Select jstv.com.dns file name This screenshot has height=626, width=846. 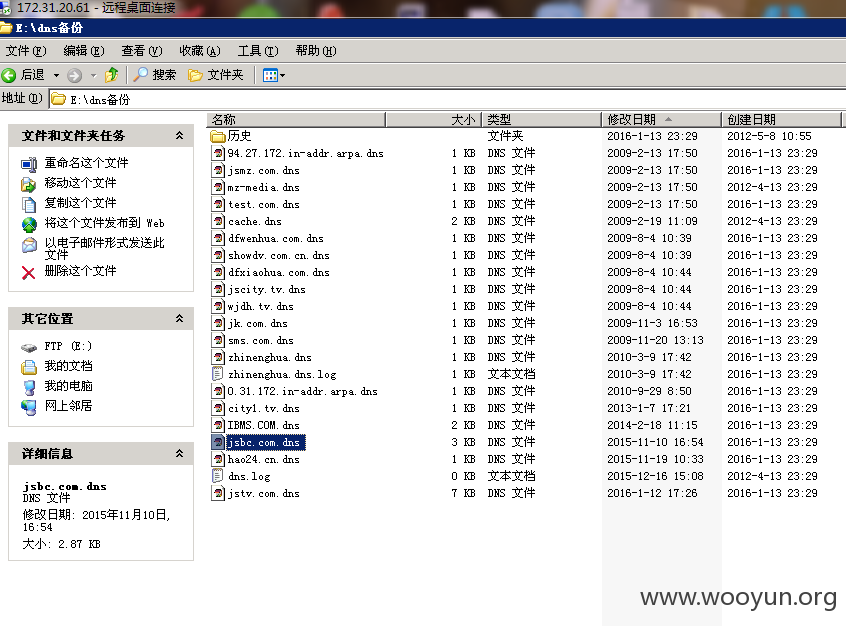(263, 493)
